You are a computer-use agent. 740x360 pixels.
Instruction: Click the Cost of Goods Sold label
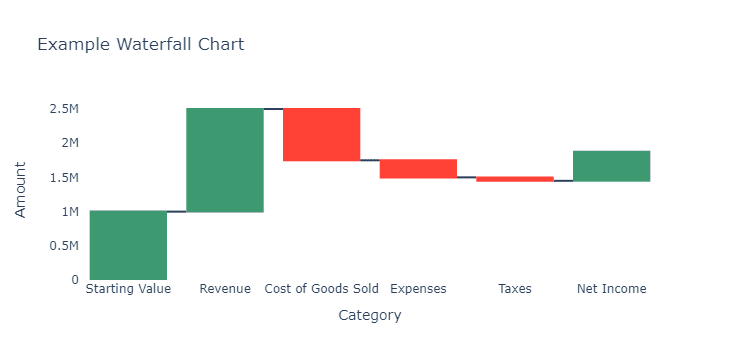point(322,289)
